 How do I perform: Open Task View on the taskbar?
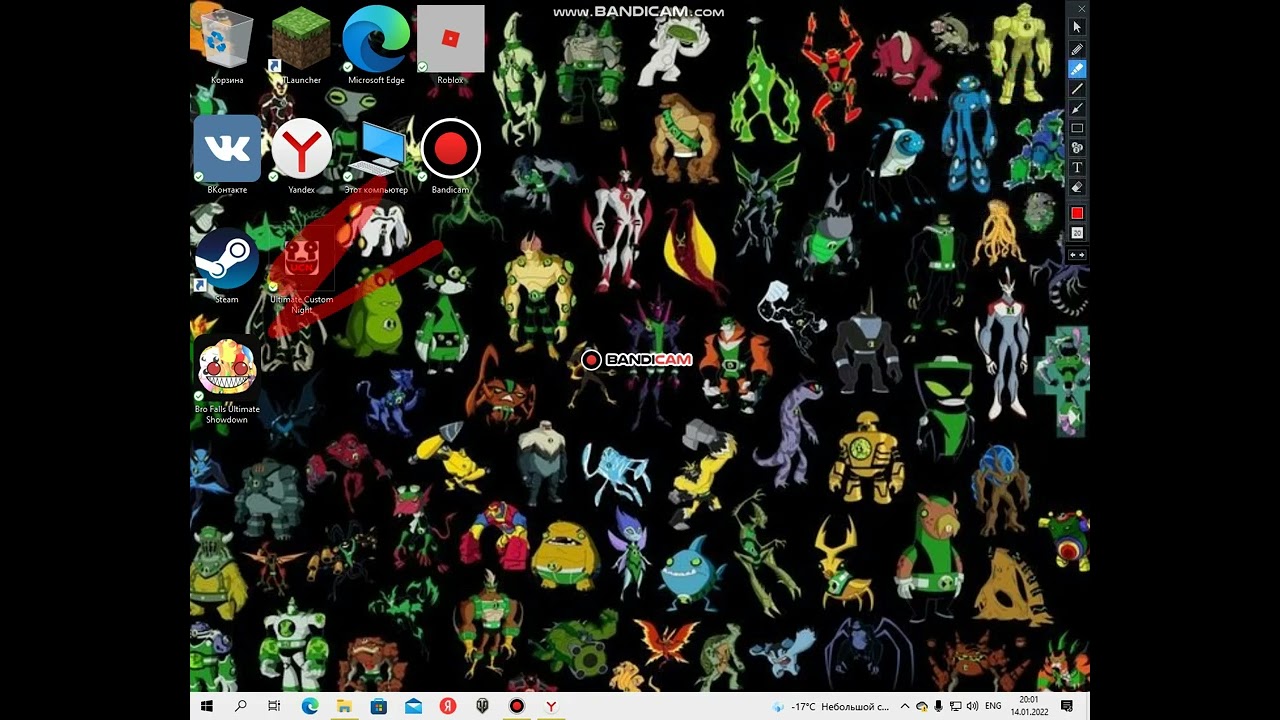(x=275, y=706)
